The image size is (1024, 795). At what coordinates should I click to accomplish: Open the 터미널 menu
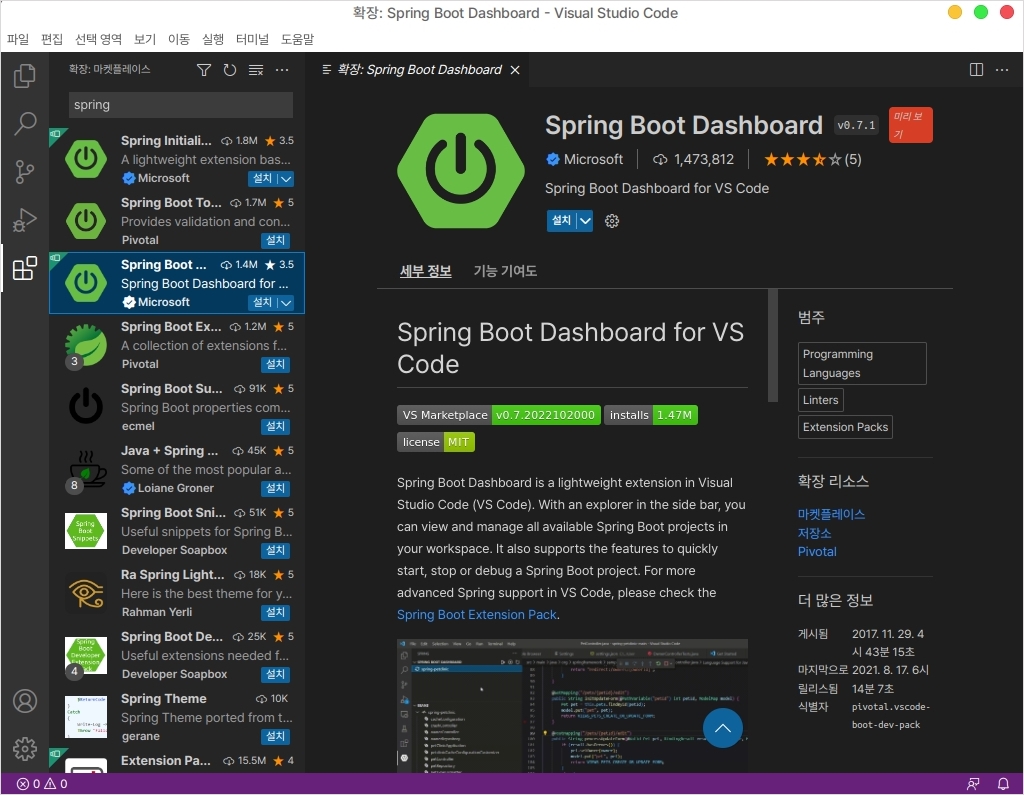252,39
